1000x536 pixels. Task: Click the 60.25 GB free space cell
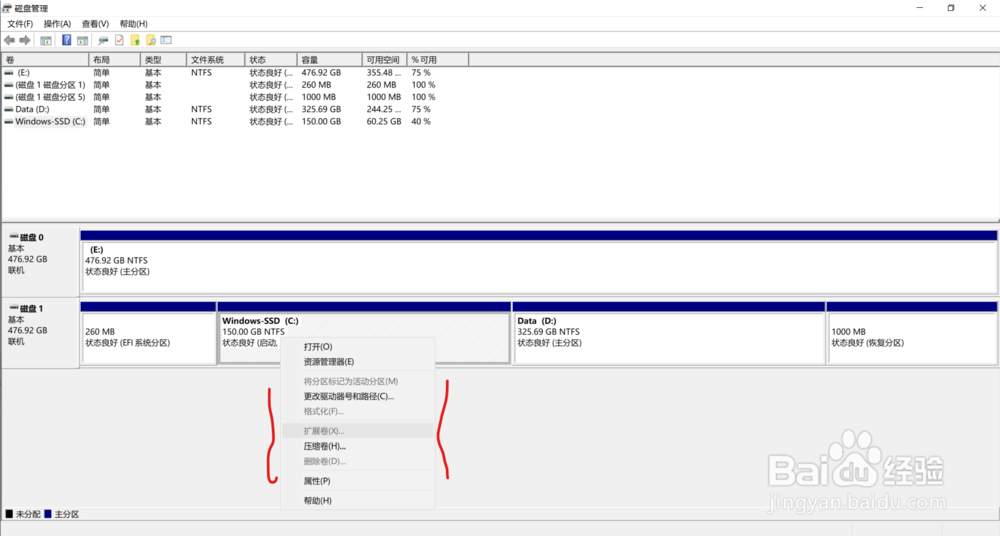[x=384, y=121]
